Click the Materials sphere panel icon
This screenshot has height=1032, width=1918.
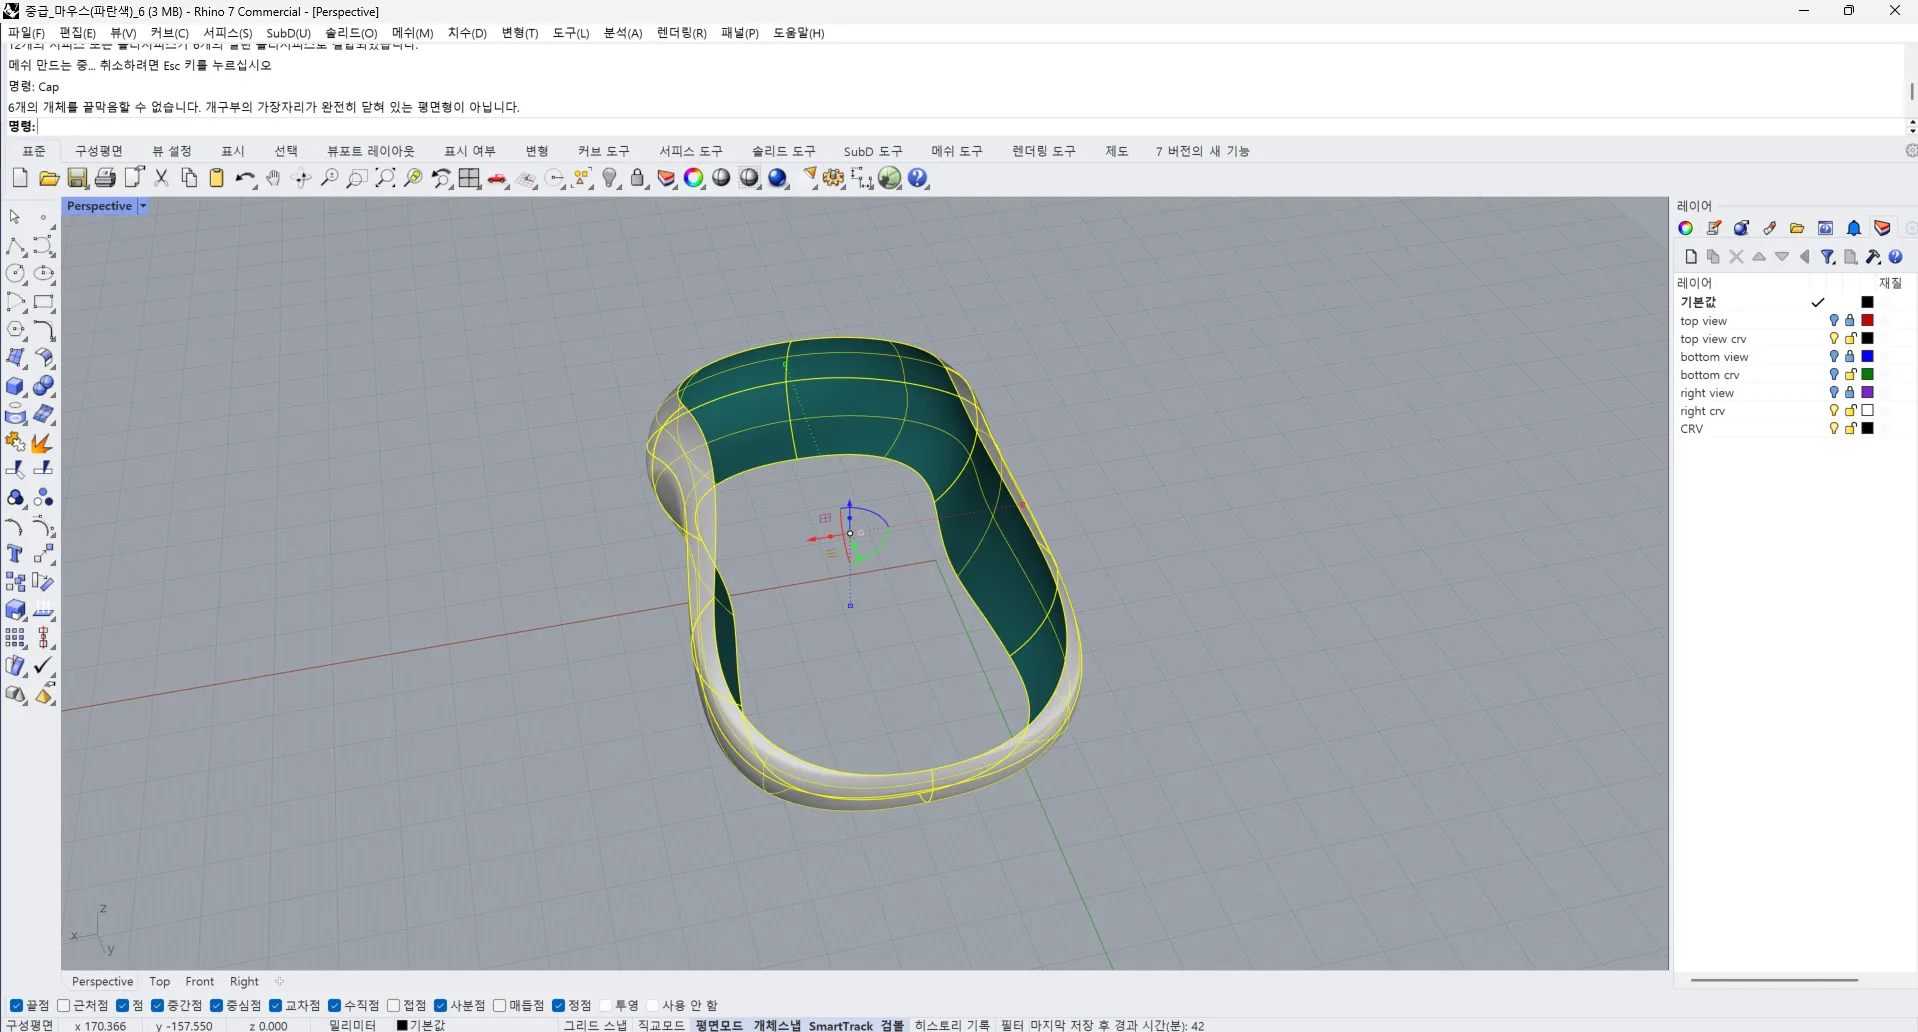click(x=1742, y=228)
